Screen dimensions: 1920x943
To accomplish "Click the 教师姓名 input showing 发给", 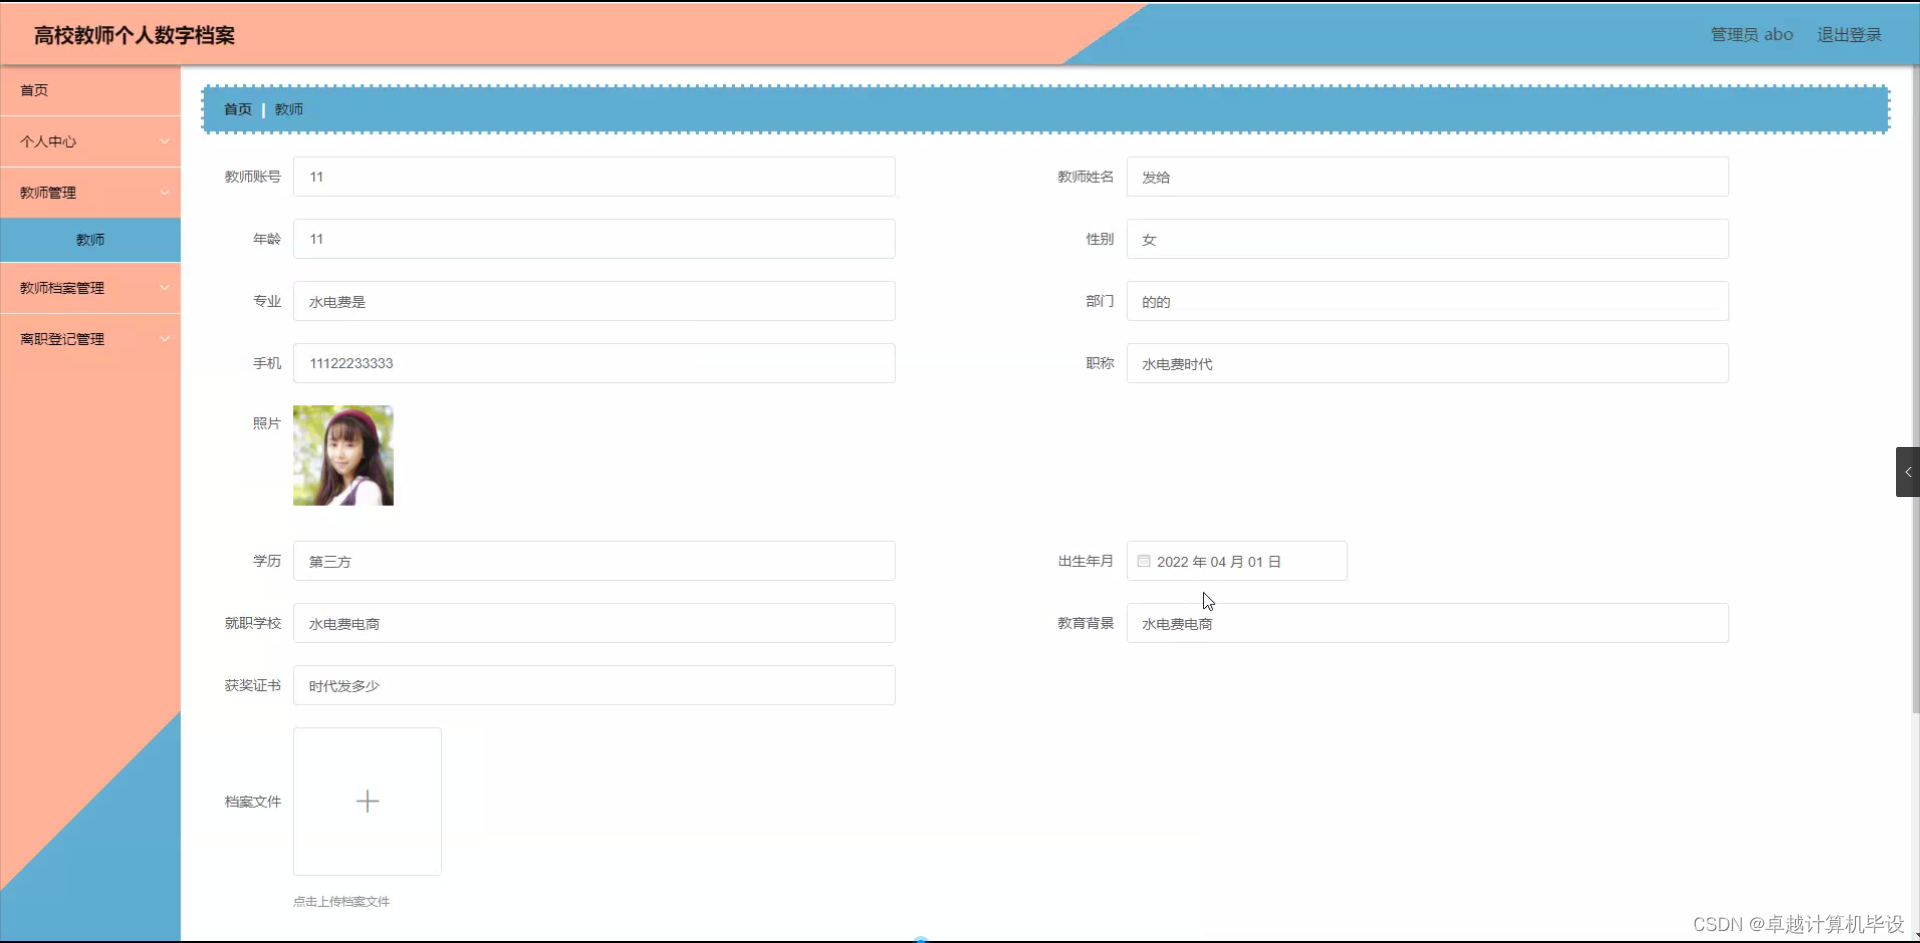I will click(x=1427, y=176).
